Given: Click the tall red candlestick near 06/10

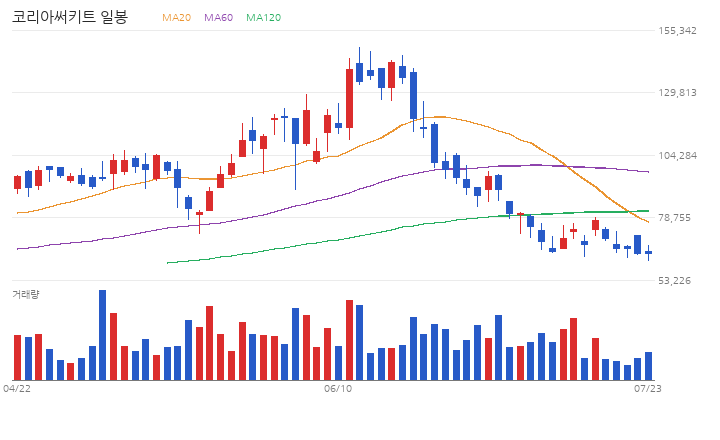Looking at the screenshot, I should tap(349, 98).
